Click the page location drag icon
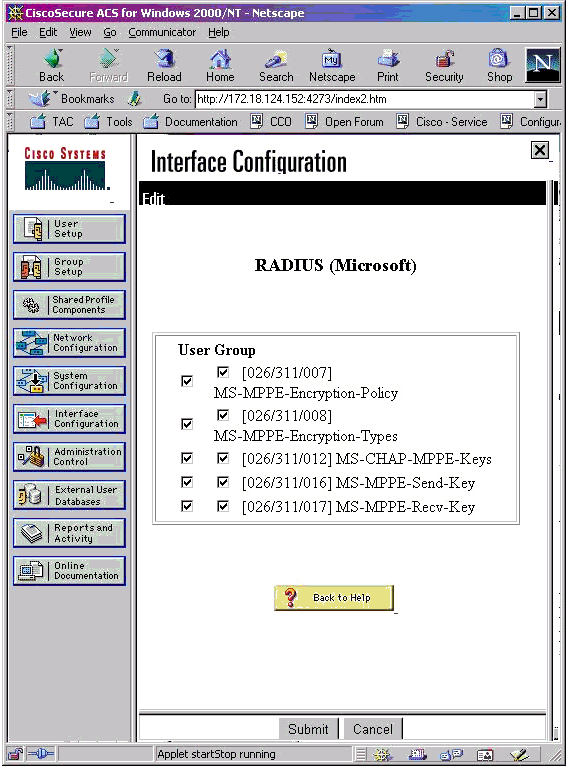Viewport: 566px width, 766px height. 134,99
